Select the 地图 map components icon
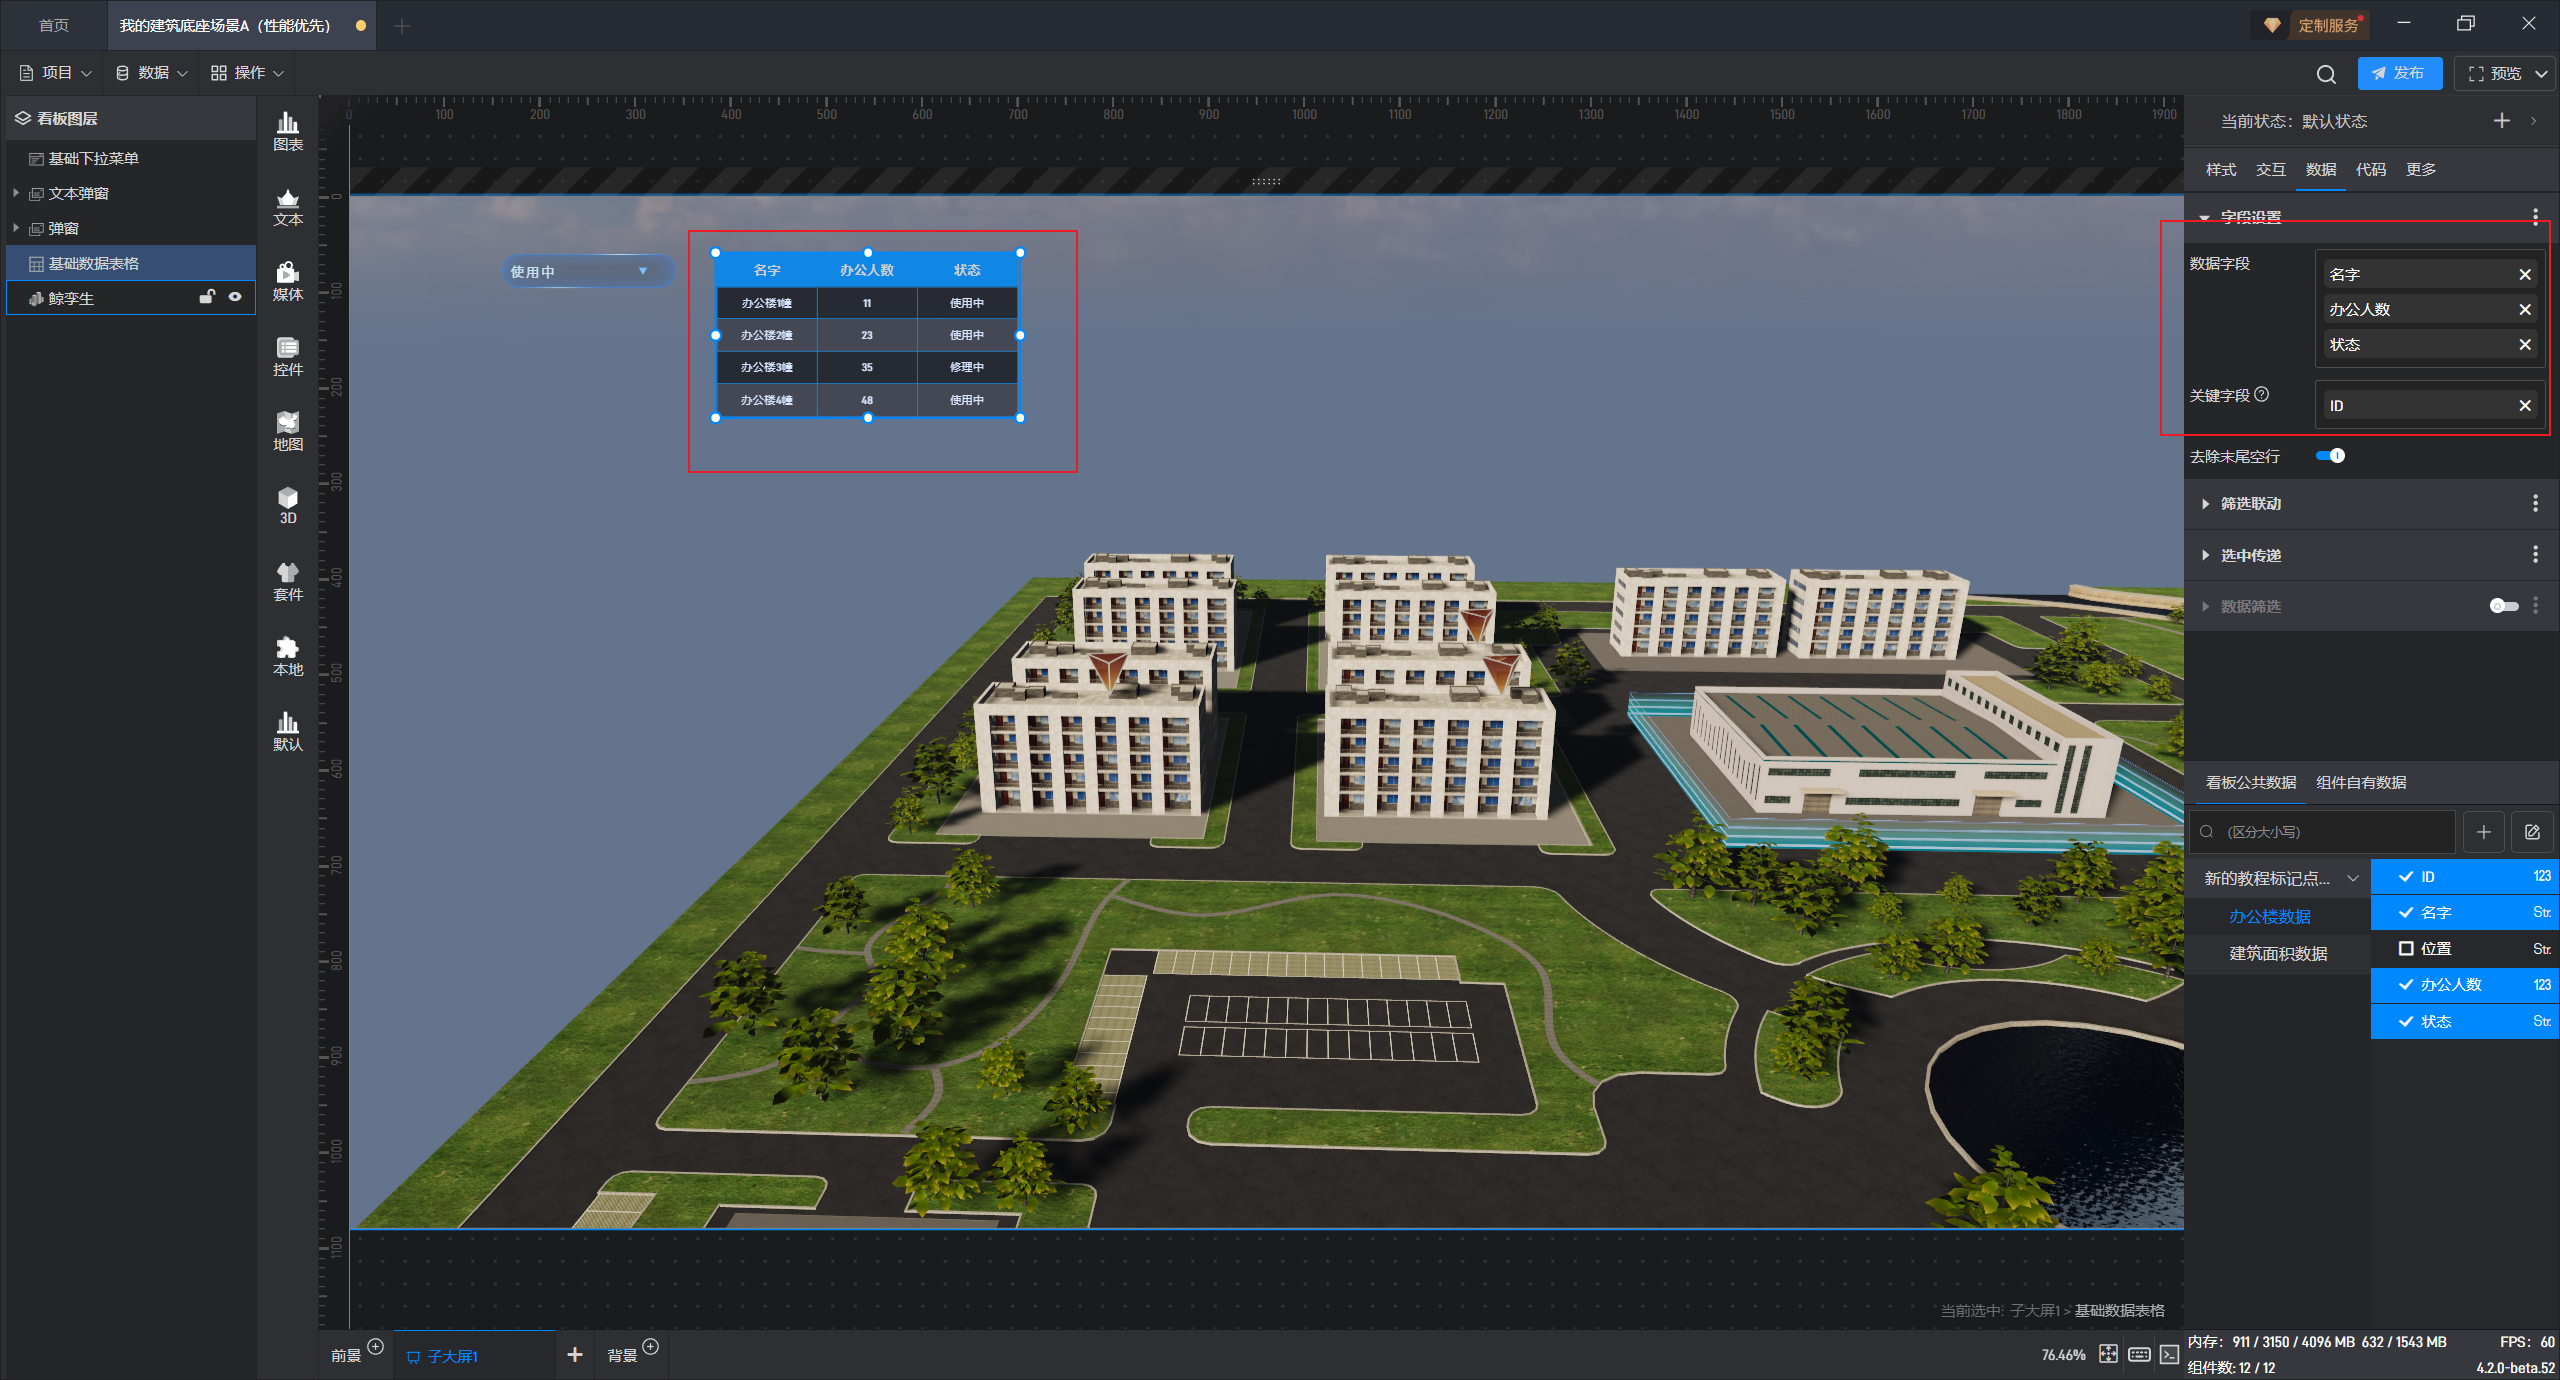Viewport: 2560px width, 1380px height. [x=288, y=431]
